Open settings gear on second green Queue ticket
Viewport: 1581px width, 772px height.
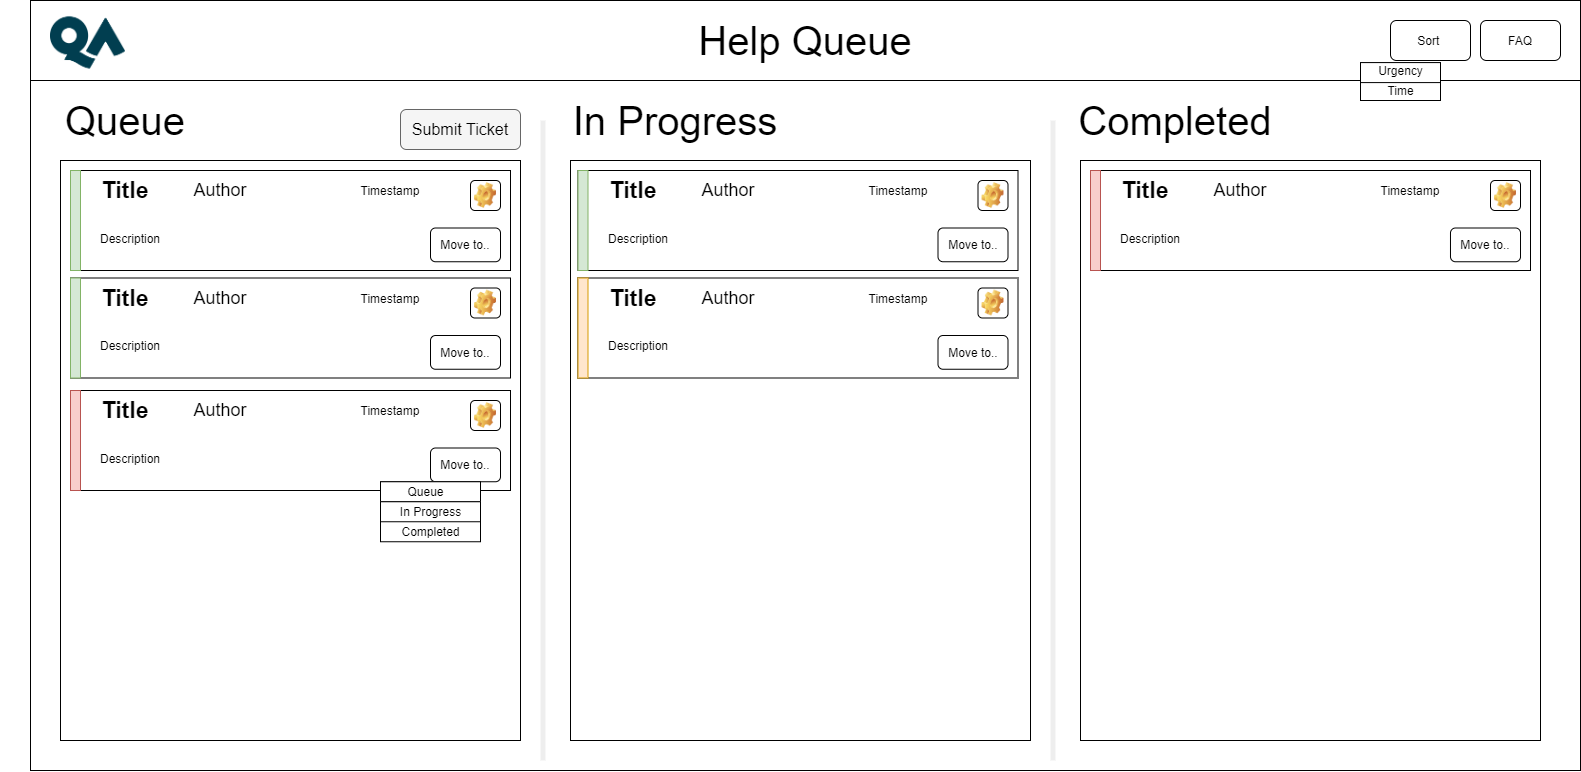coord(485,303)
